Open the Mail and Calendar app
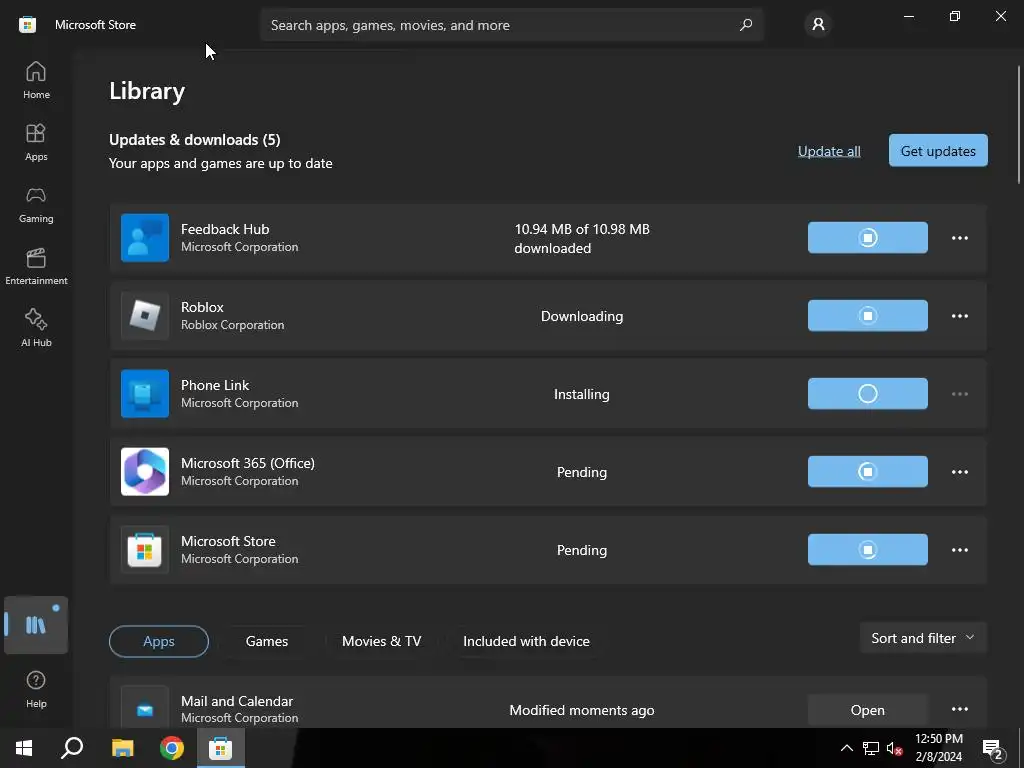The width and height of the screenshot is (1024, 768). (x=867, y=710)
